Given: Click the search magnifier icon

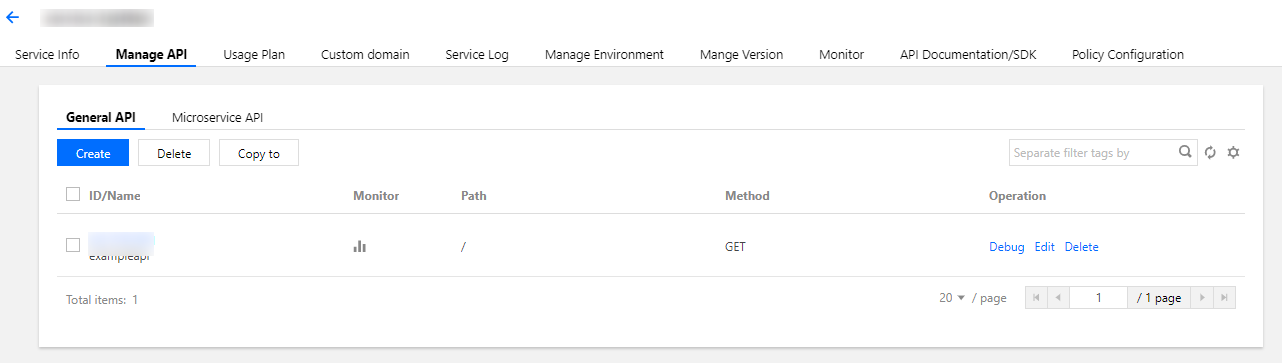Looking at the screenshot, I should click(1185, 152).
